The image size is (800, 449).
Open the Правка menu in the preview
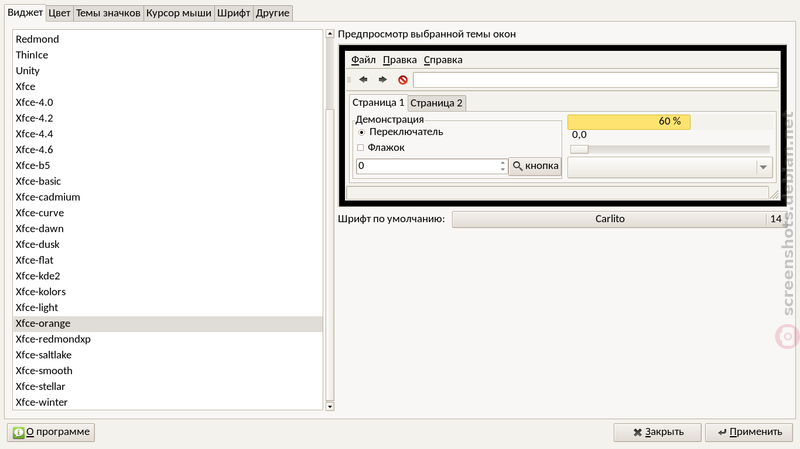[x=399, y=60]
